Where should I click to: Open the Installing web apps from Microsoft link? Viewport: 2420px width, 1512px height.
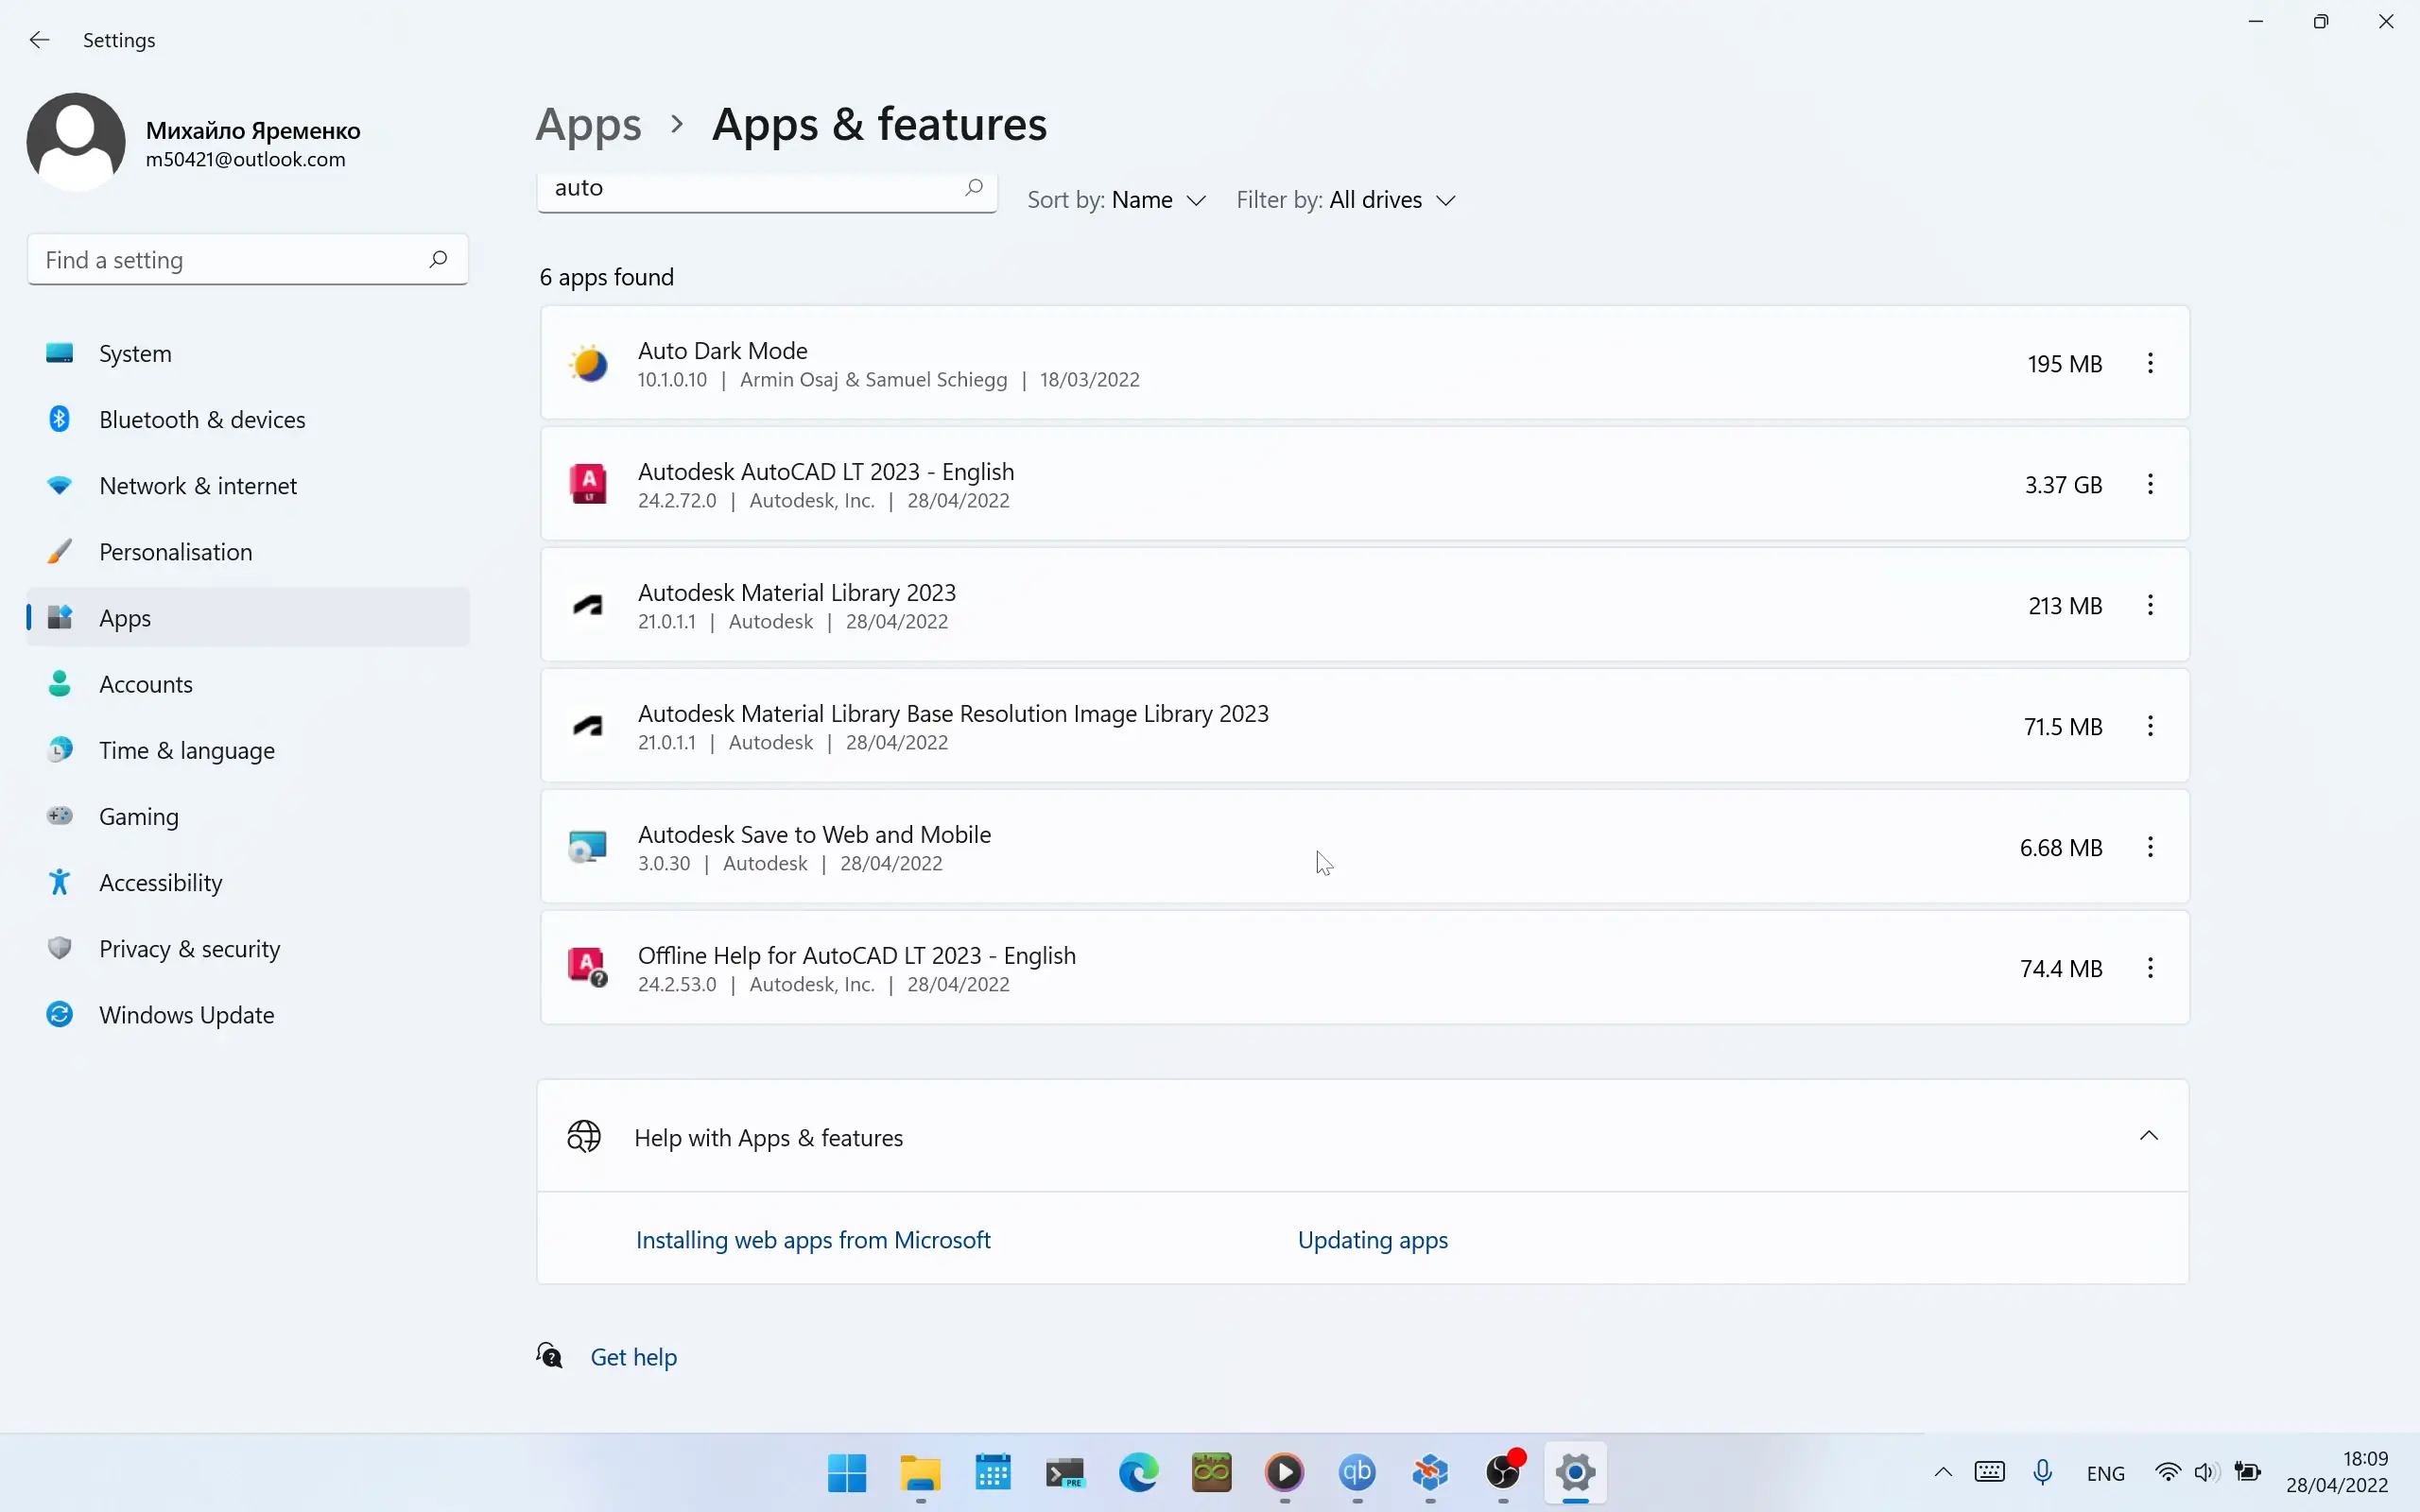pos(813,1240)
